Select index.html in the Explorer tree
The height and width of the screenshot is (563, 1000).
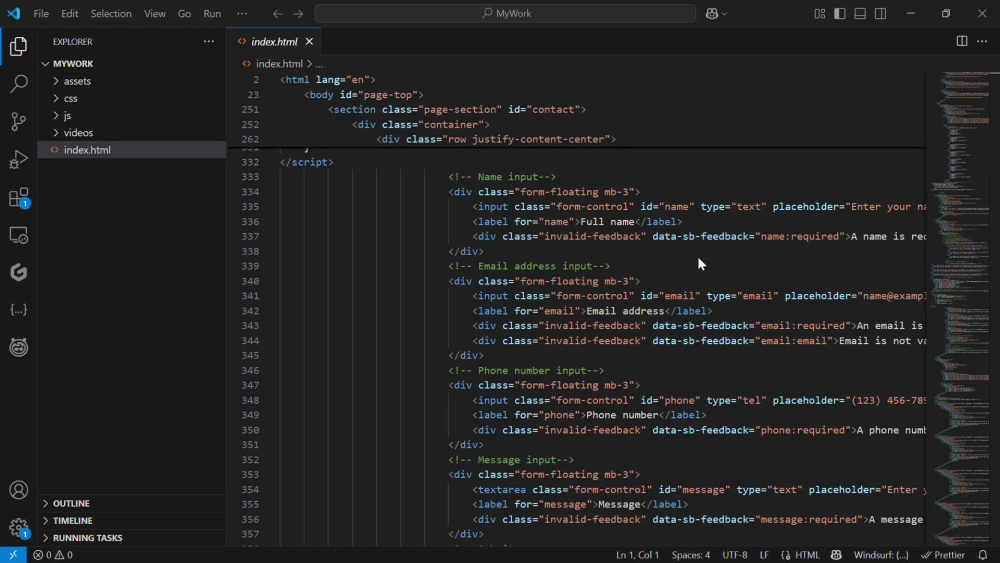click(131, 150)
